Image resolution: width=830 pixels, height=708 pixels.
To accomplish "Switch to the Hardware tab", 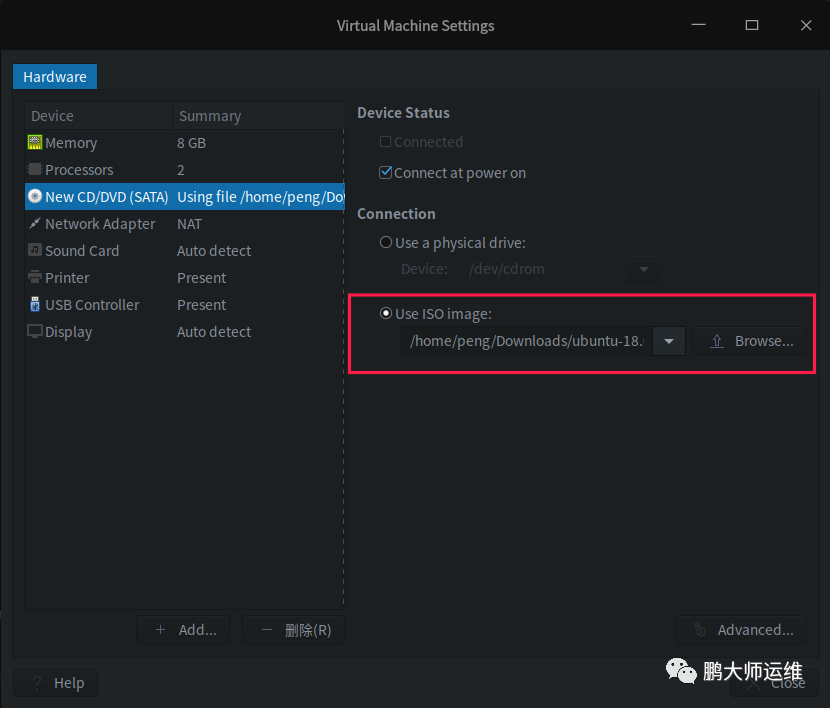I will 55,76.
